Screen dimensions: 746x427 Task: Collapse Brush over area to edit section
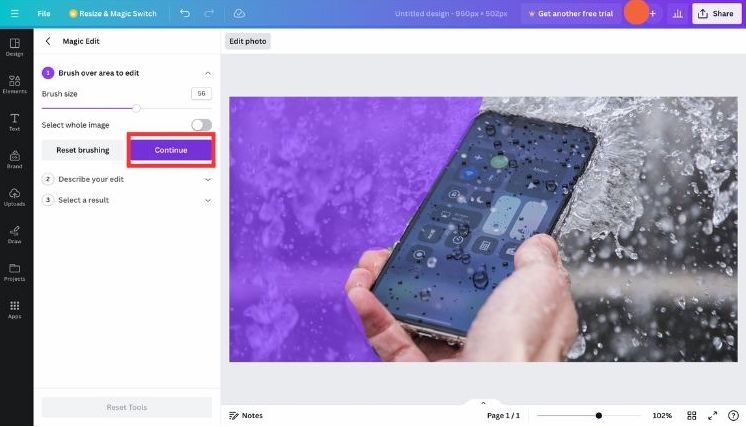208,73
